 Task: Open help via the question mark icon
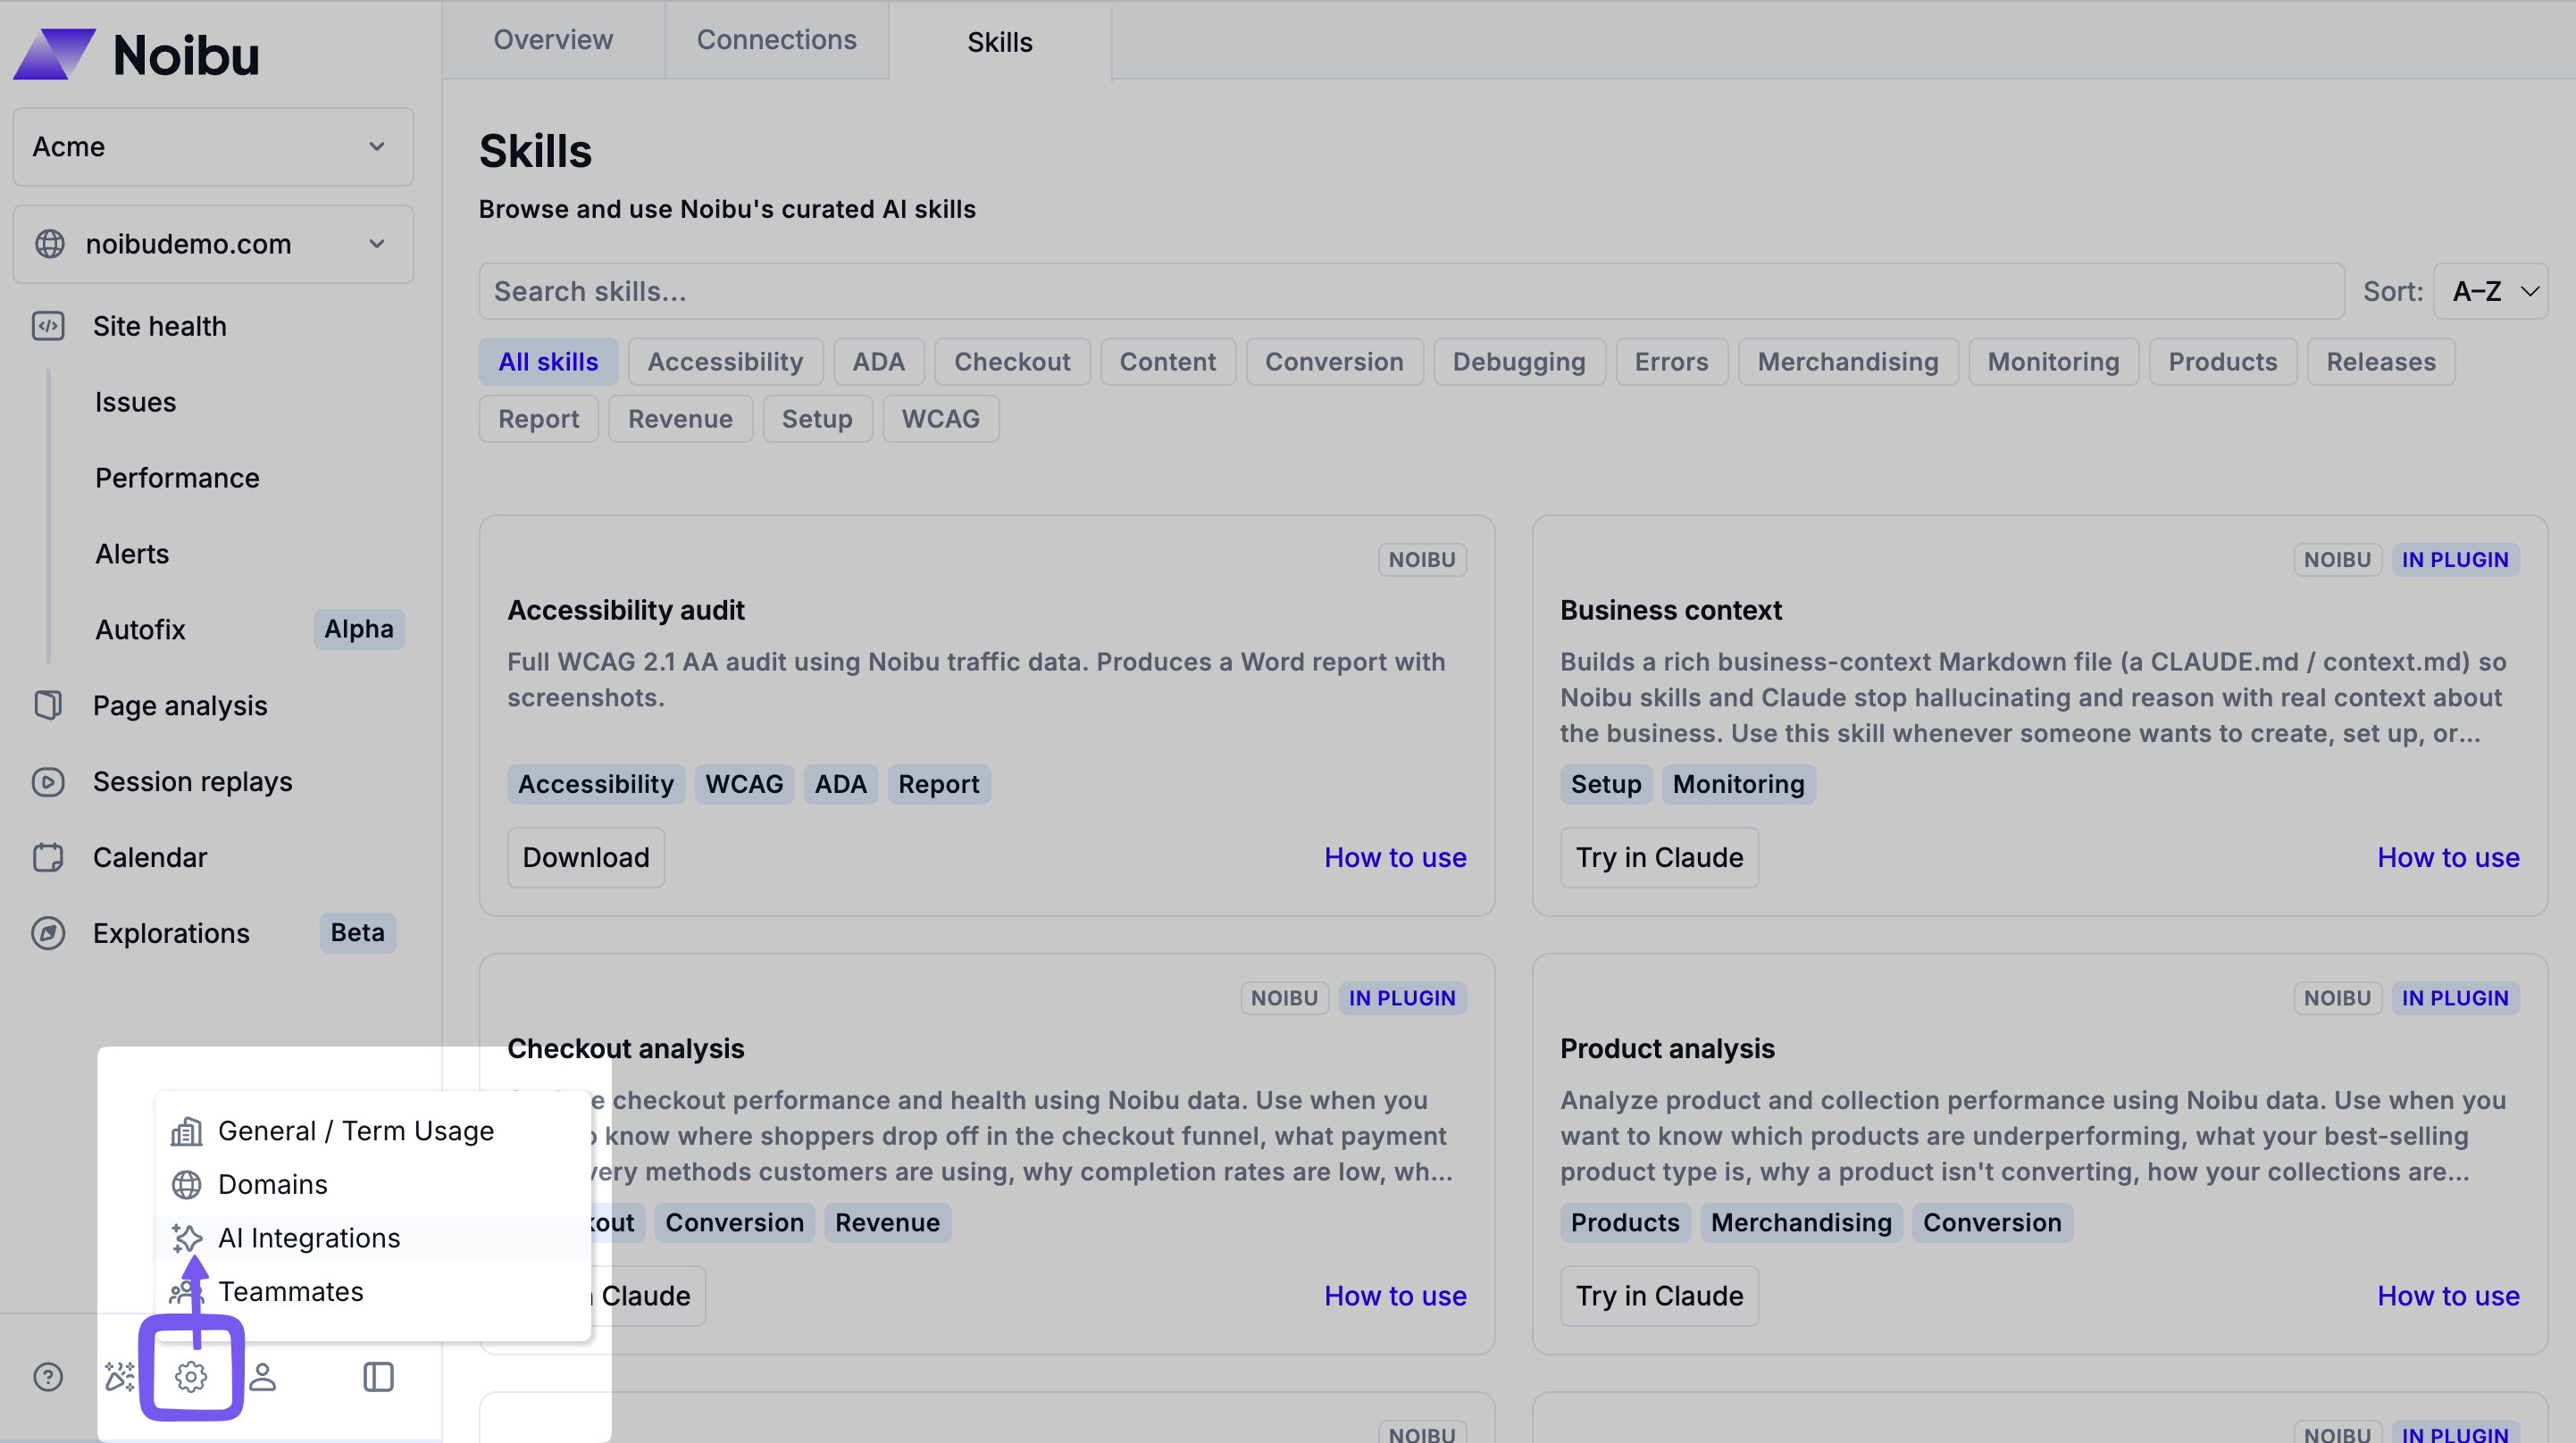point(48,1377)
